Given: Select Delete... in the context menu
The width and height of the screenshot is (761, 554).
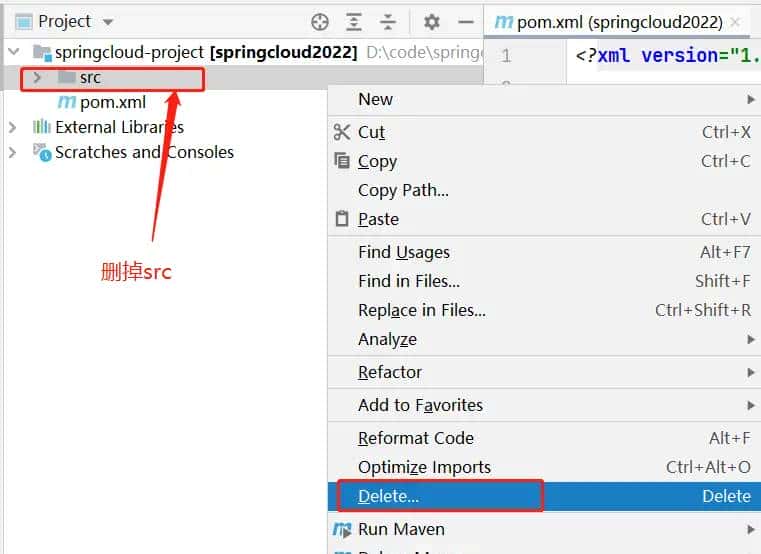Looking at the screenshot, I should tap(388, 496).
